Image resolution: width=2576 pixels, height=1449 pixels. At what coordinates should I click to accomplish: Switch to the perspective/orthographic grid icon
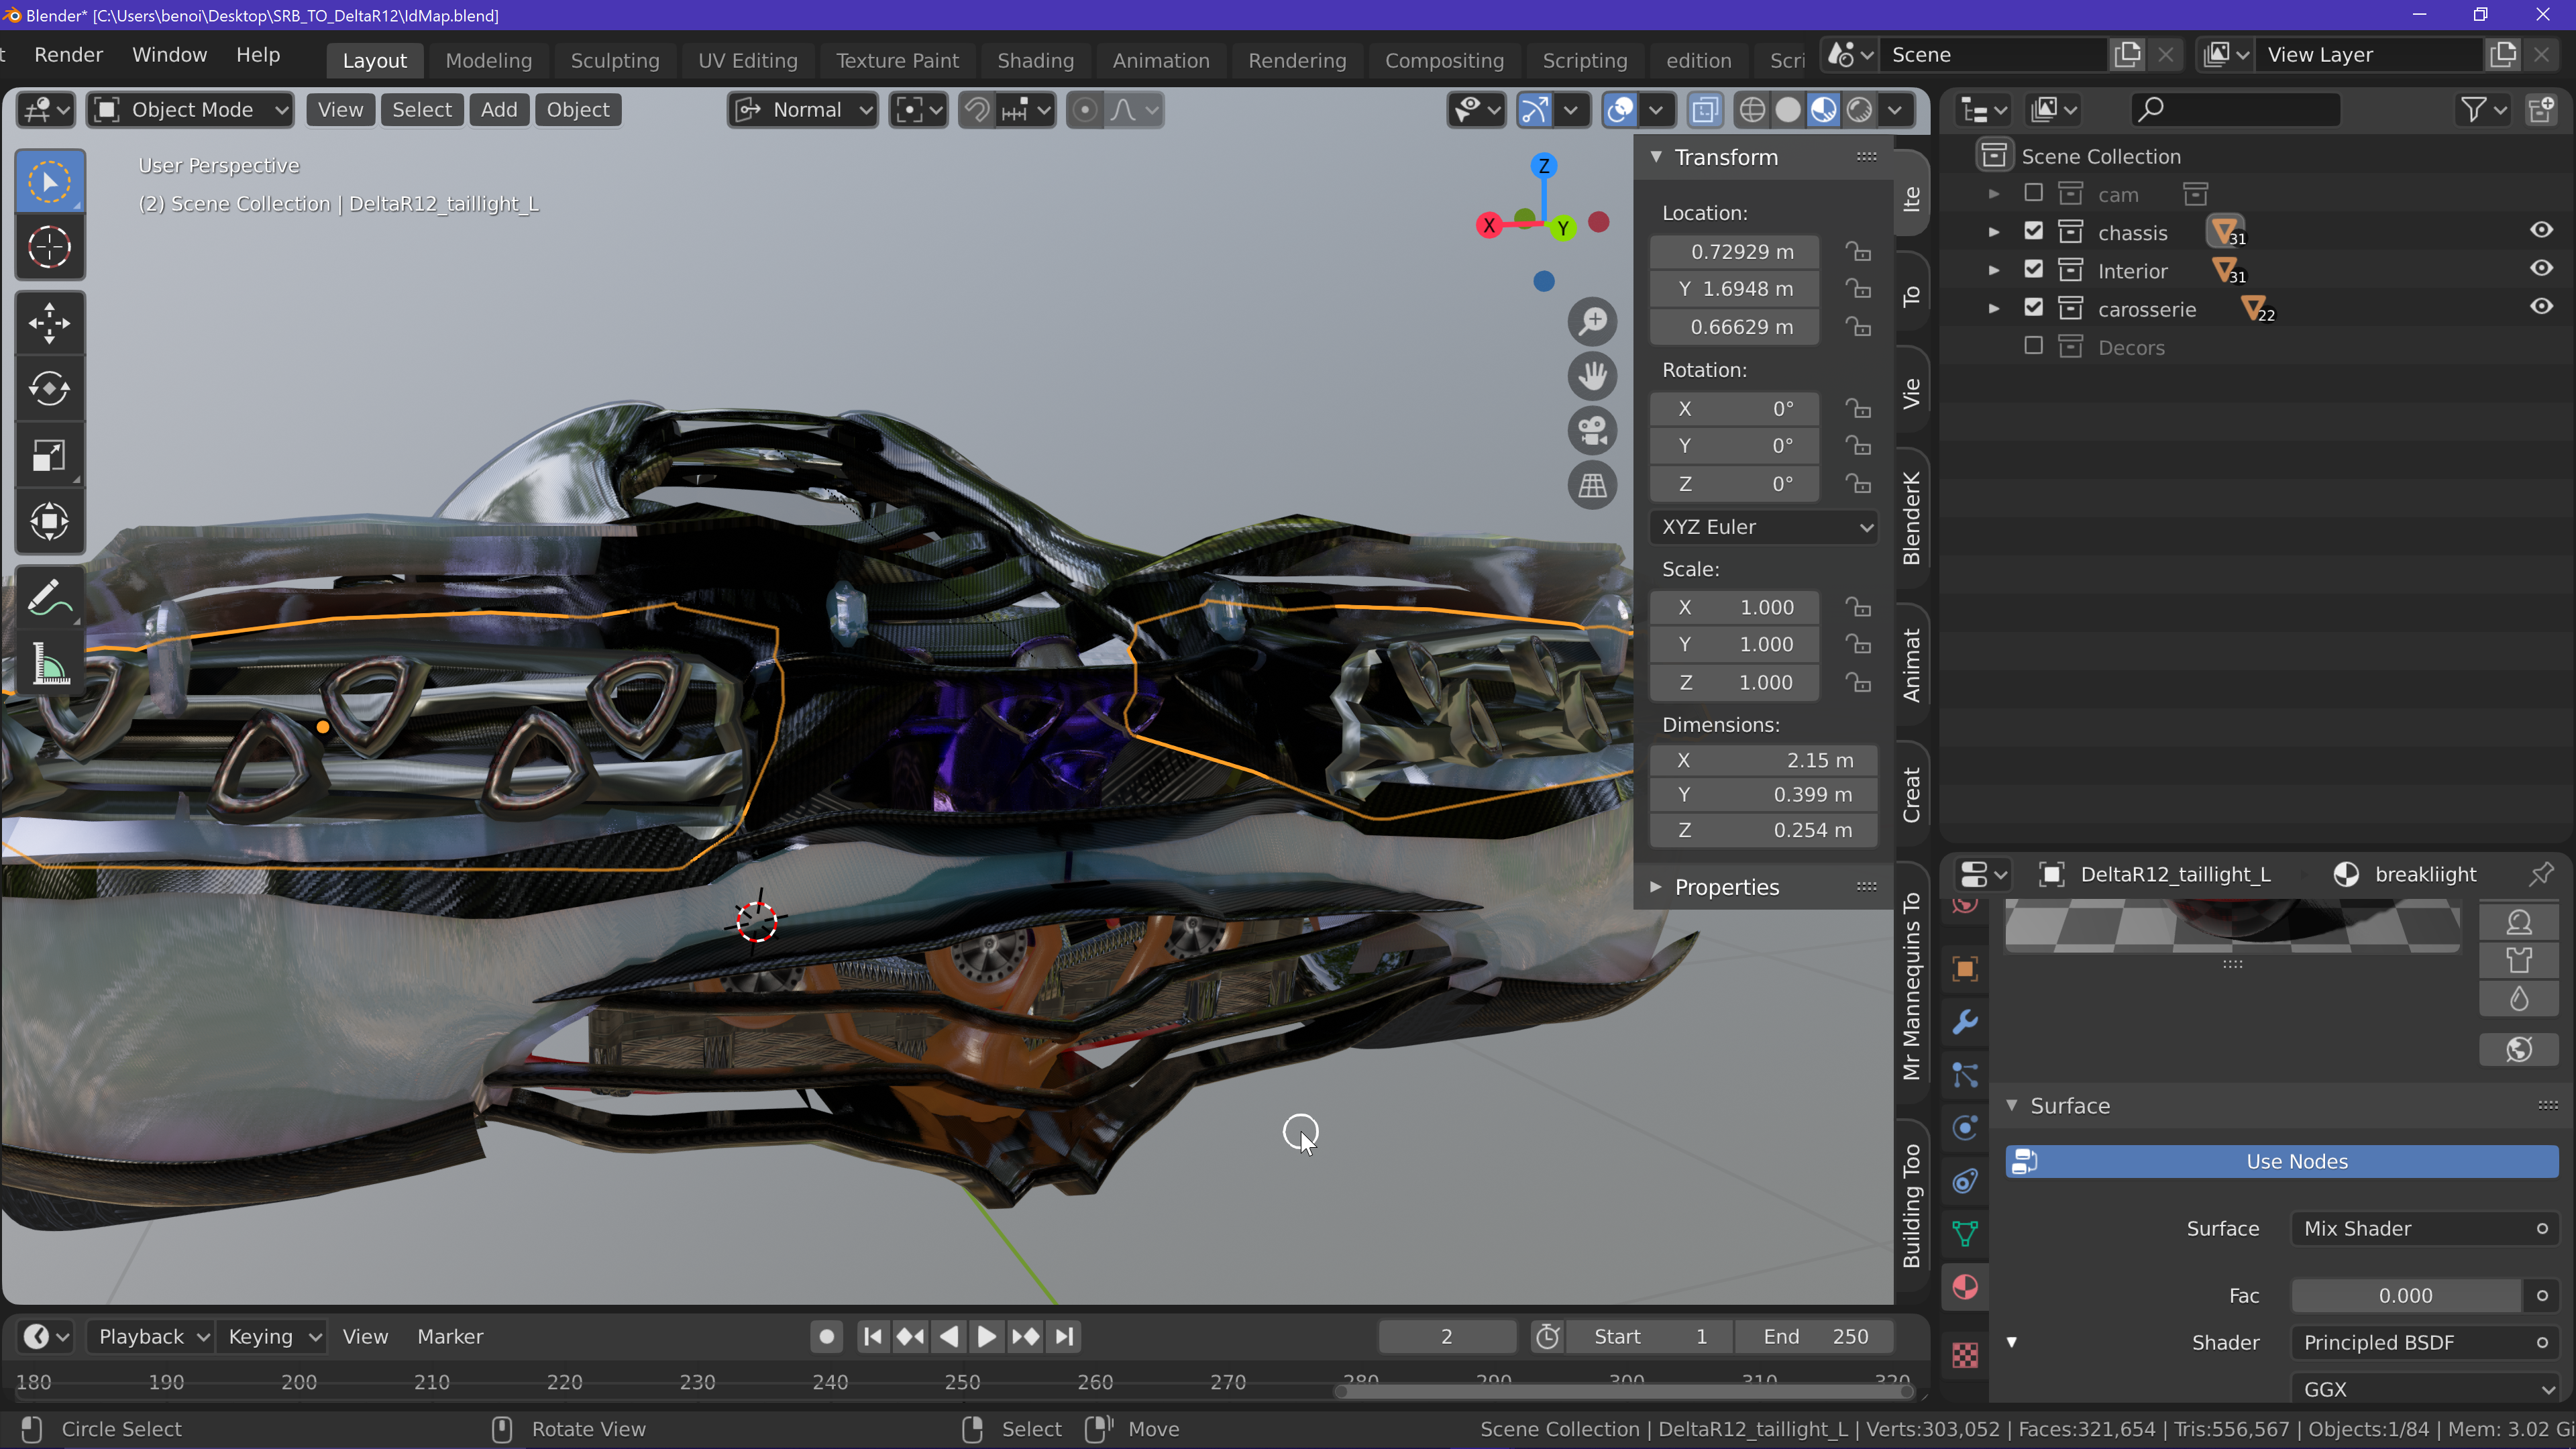1592,486
